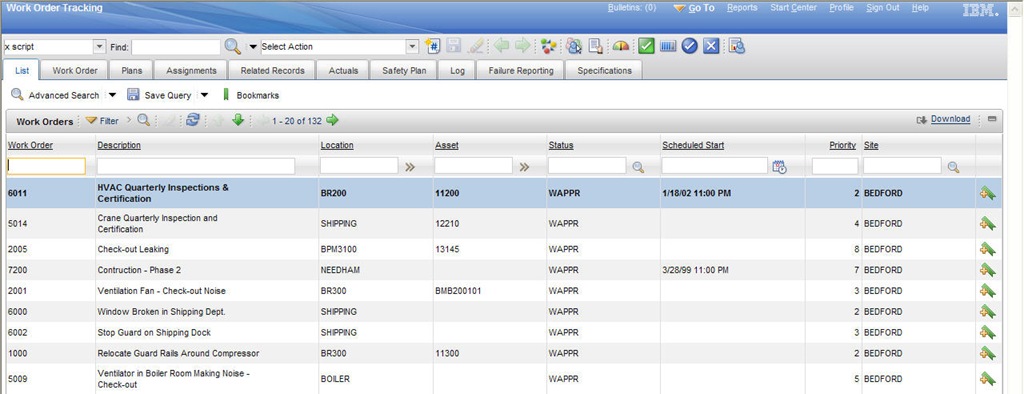The width and height of the screenshot is (1024, 394).
Task: Click the report-with-magnifier toolbar icon
Action: [737, 46]
